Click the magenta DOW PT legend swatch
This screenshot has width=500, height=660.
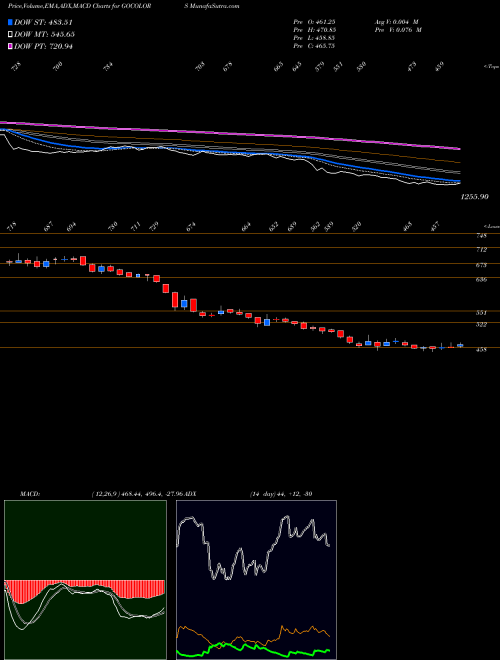(10, 46)
